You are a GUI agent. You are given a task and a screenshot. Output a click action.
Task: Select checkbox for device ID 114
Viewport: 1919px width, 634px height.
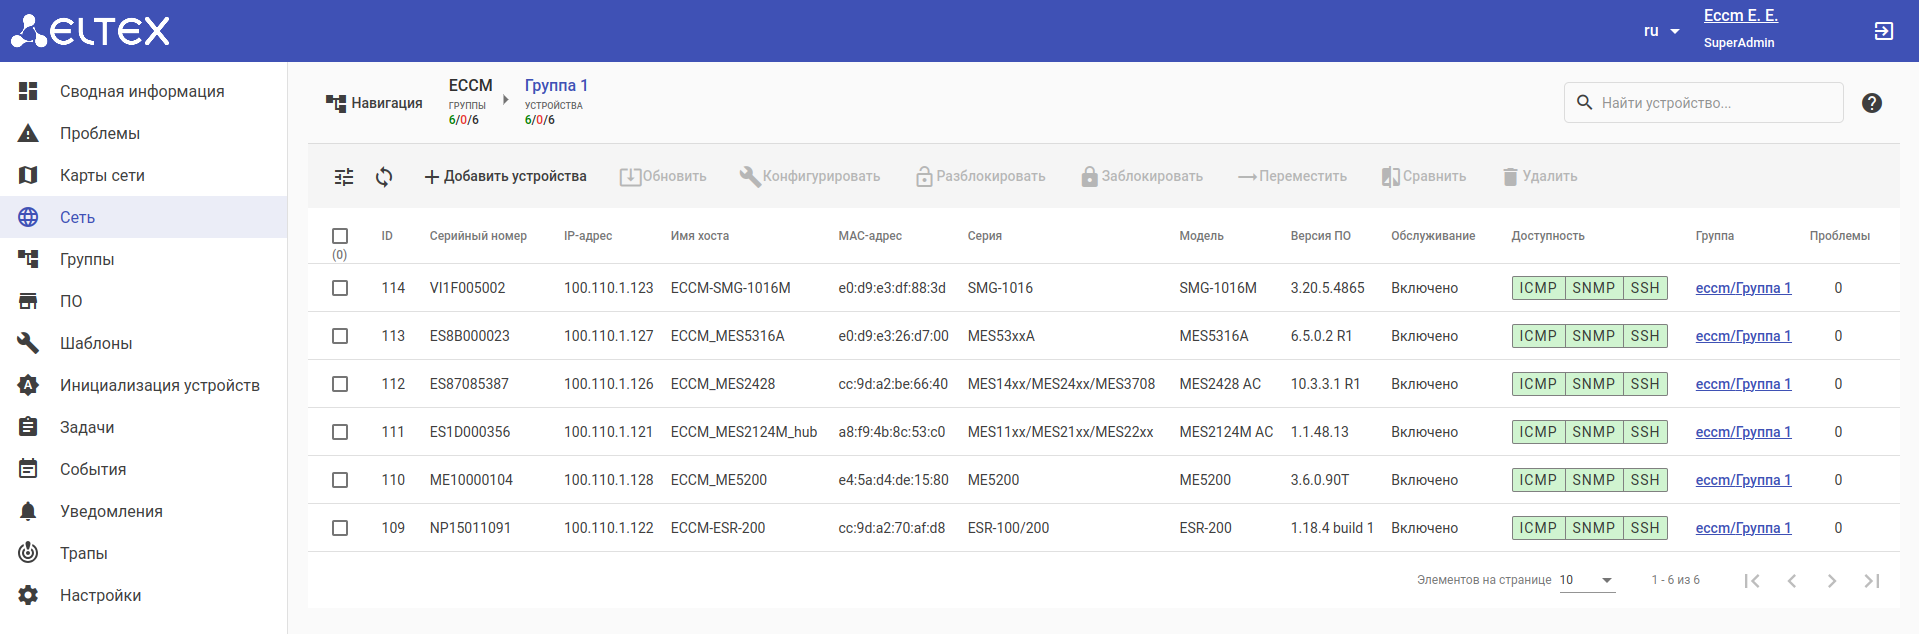pos(340,288)
